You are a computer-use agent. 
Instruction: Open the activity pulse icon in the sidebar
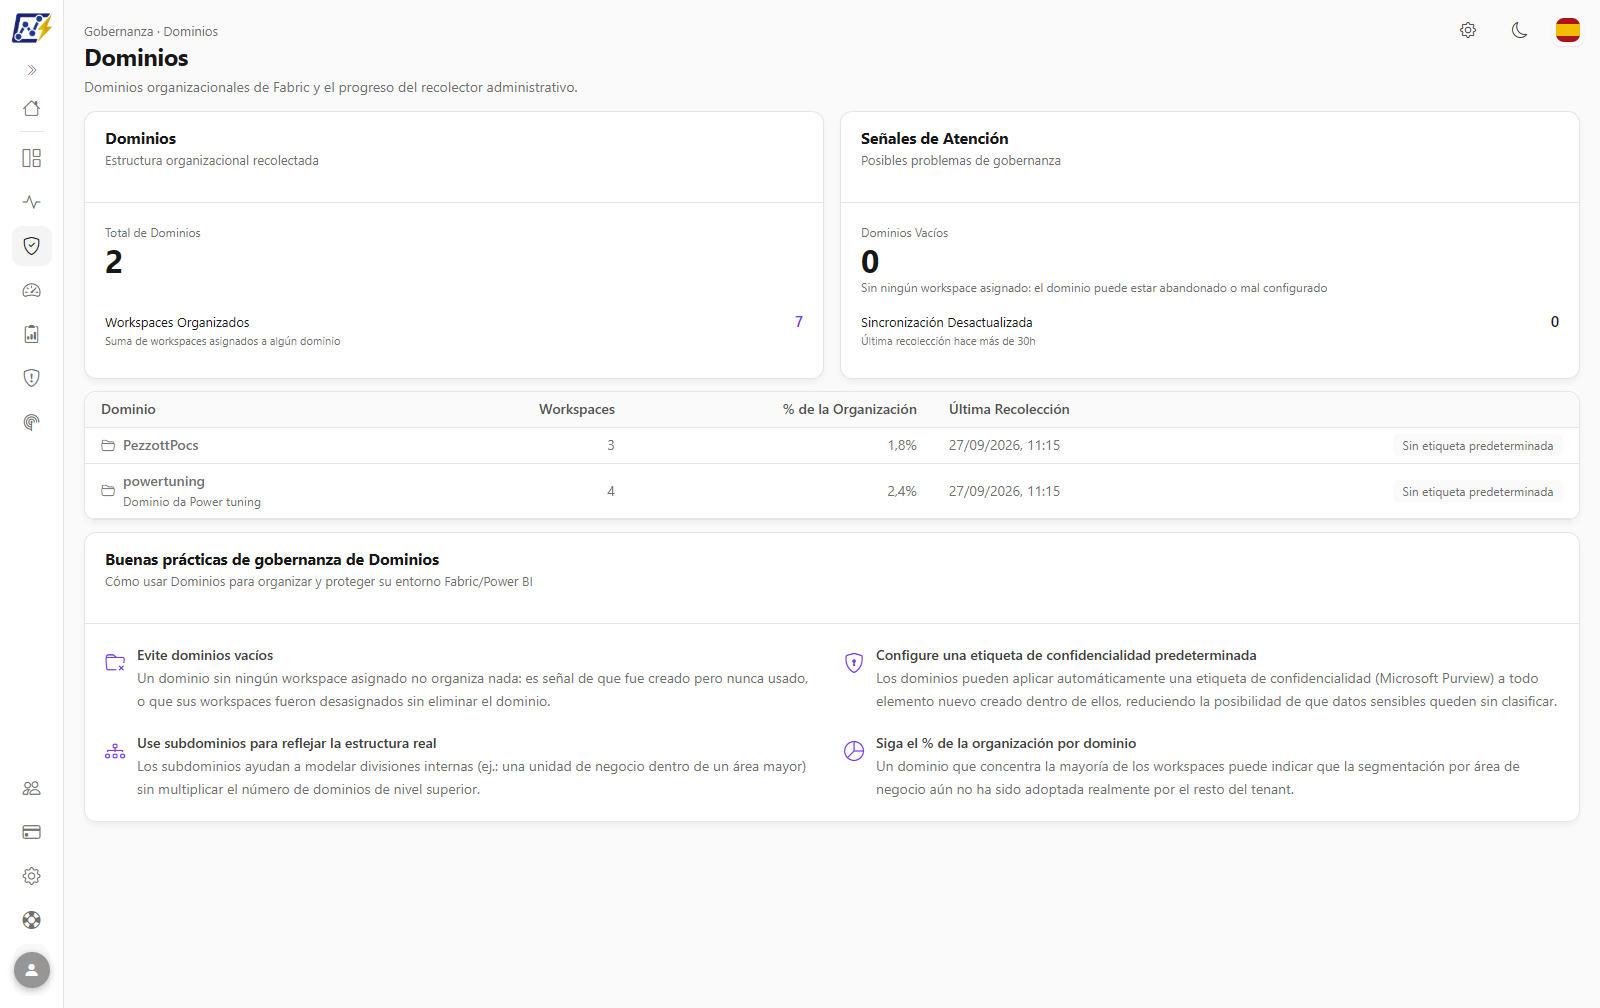tap(32, 202)
